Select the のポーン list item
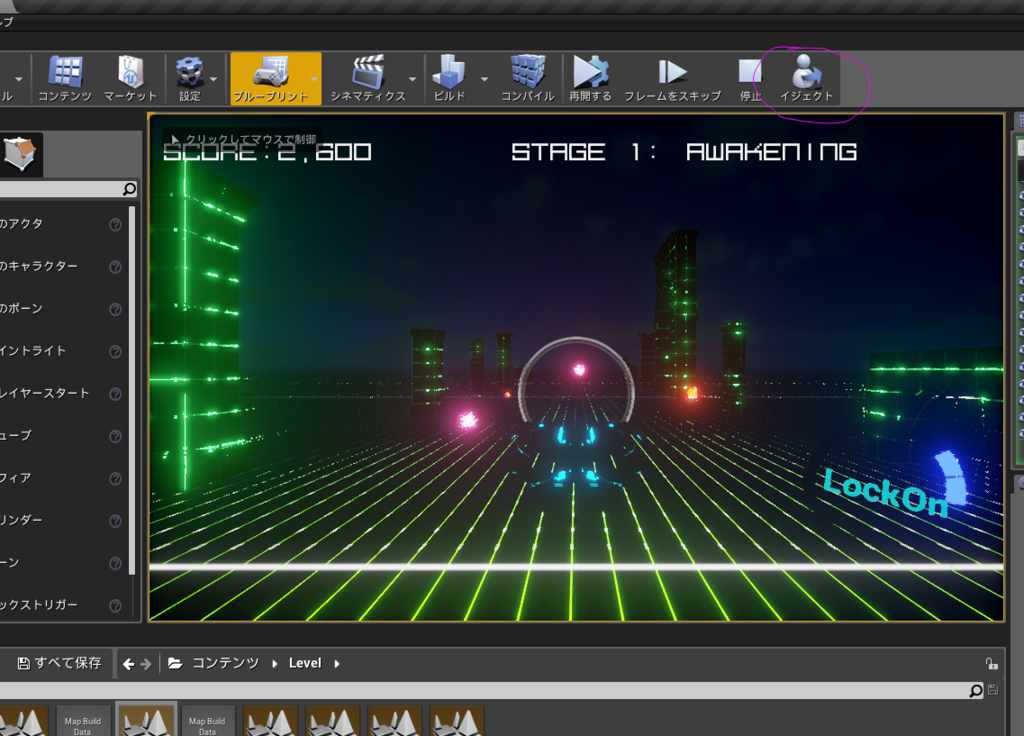The height and width of the screenshot is (736, 1024). pos(64,309)
